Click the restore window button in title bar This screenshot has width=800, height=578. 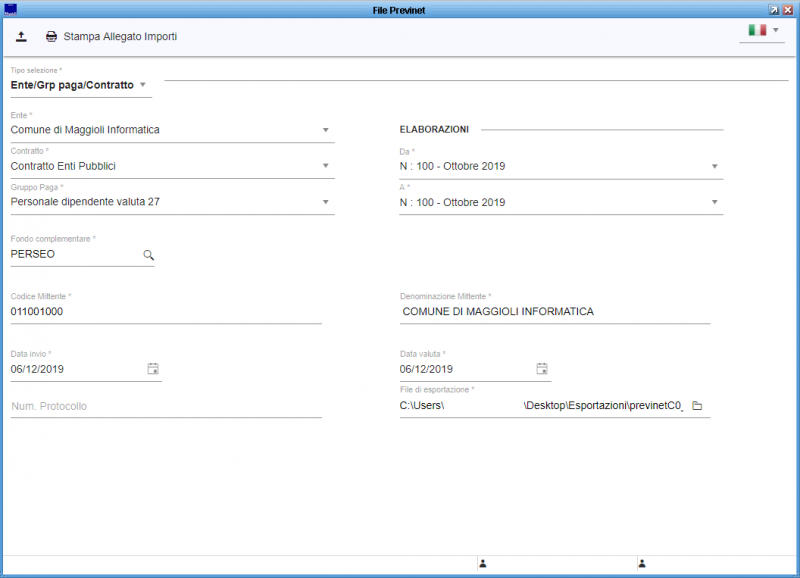(x=774, y=10)
